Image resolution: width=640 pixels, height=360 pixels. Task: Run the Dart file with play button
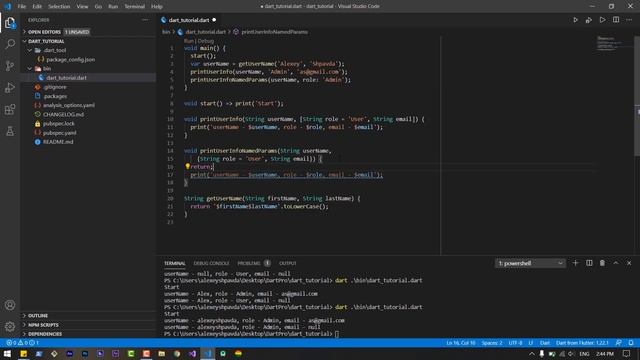point(575,20)
